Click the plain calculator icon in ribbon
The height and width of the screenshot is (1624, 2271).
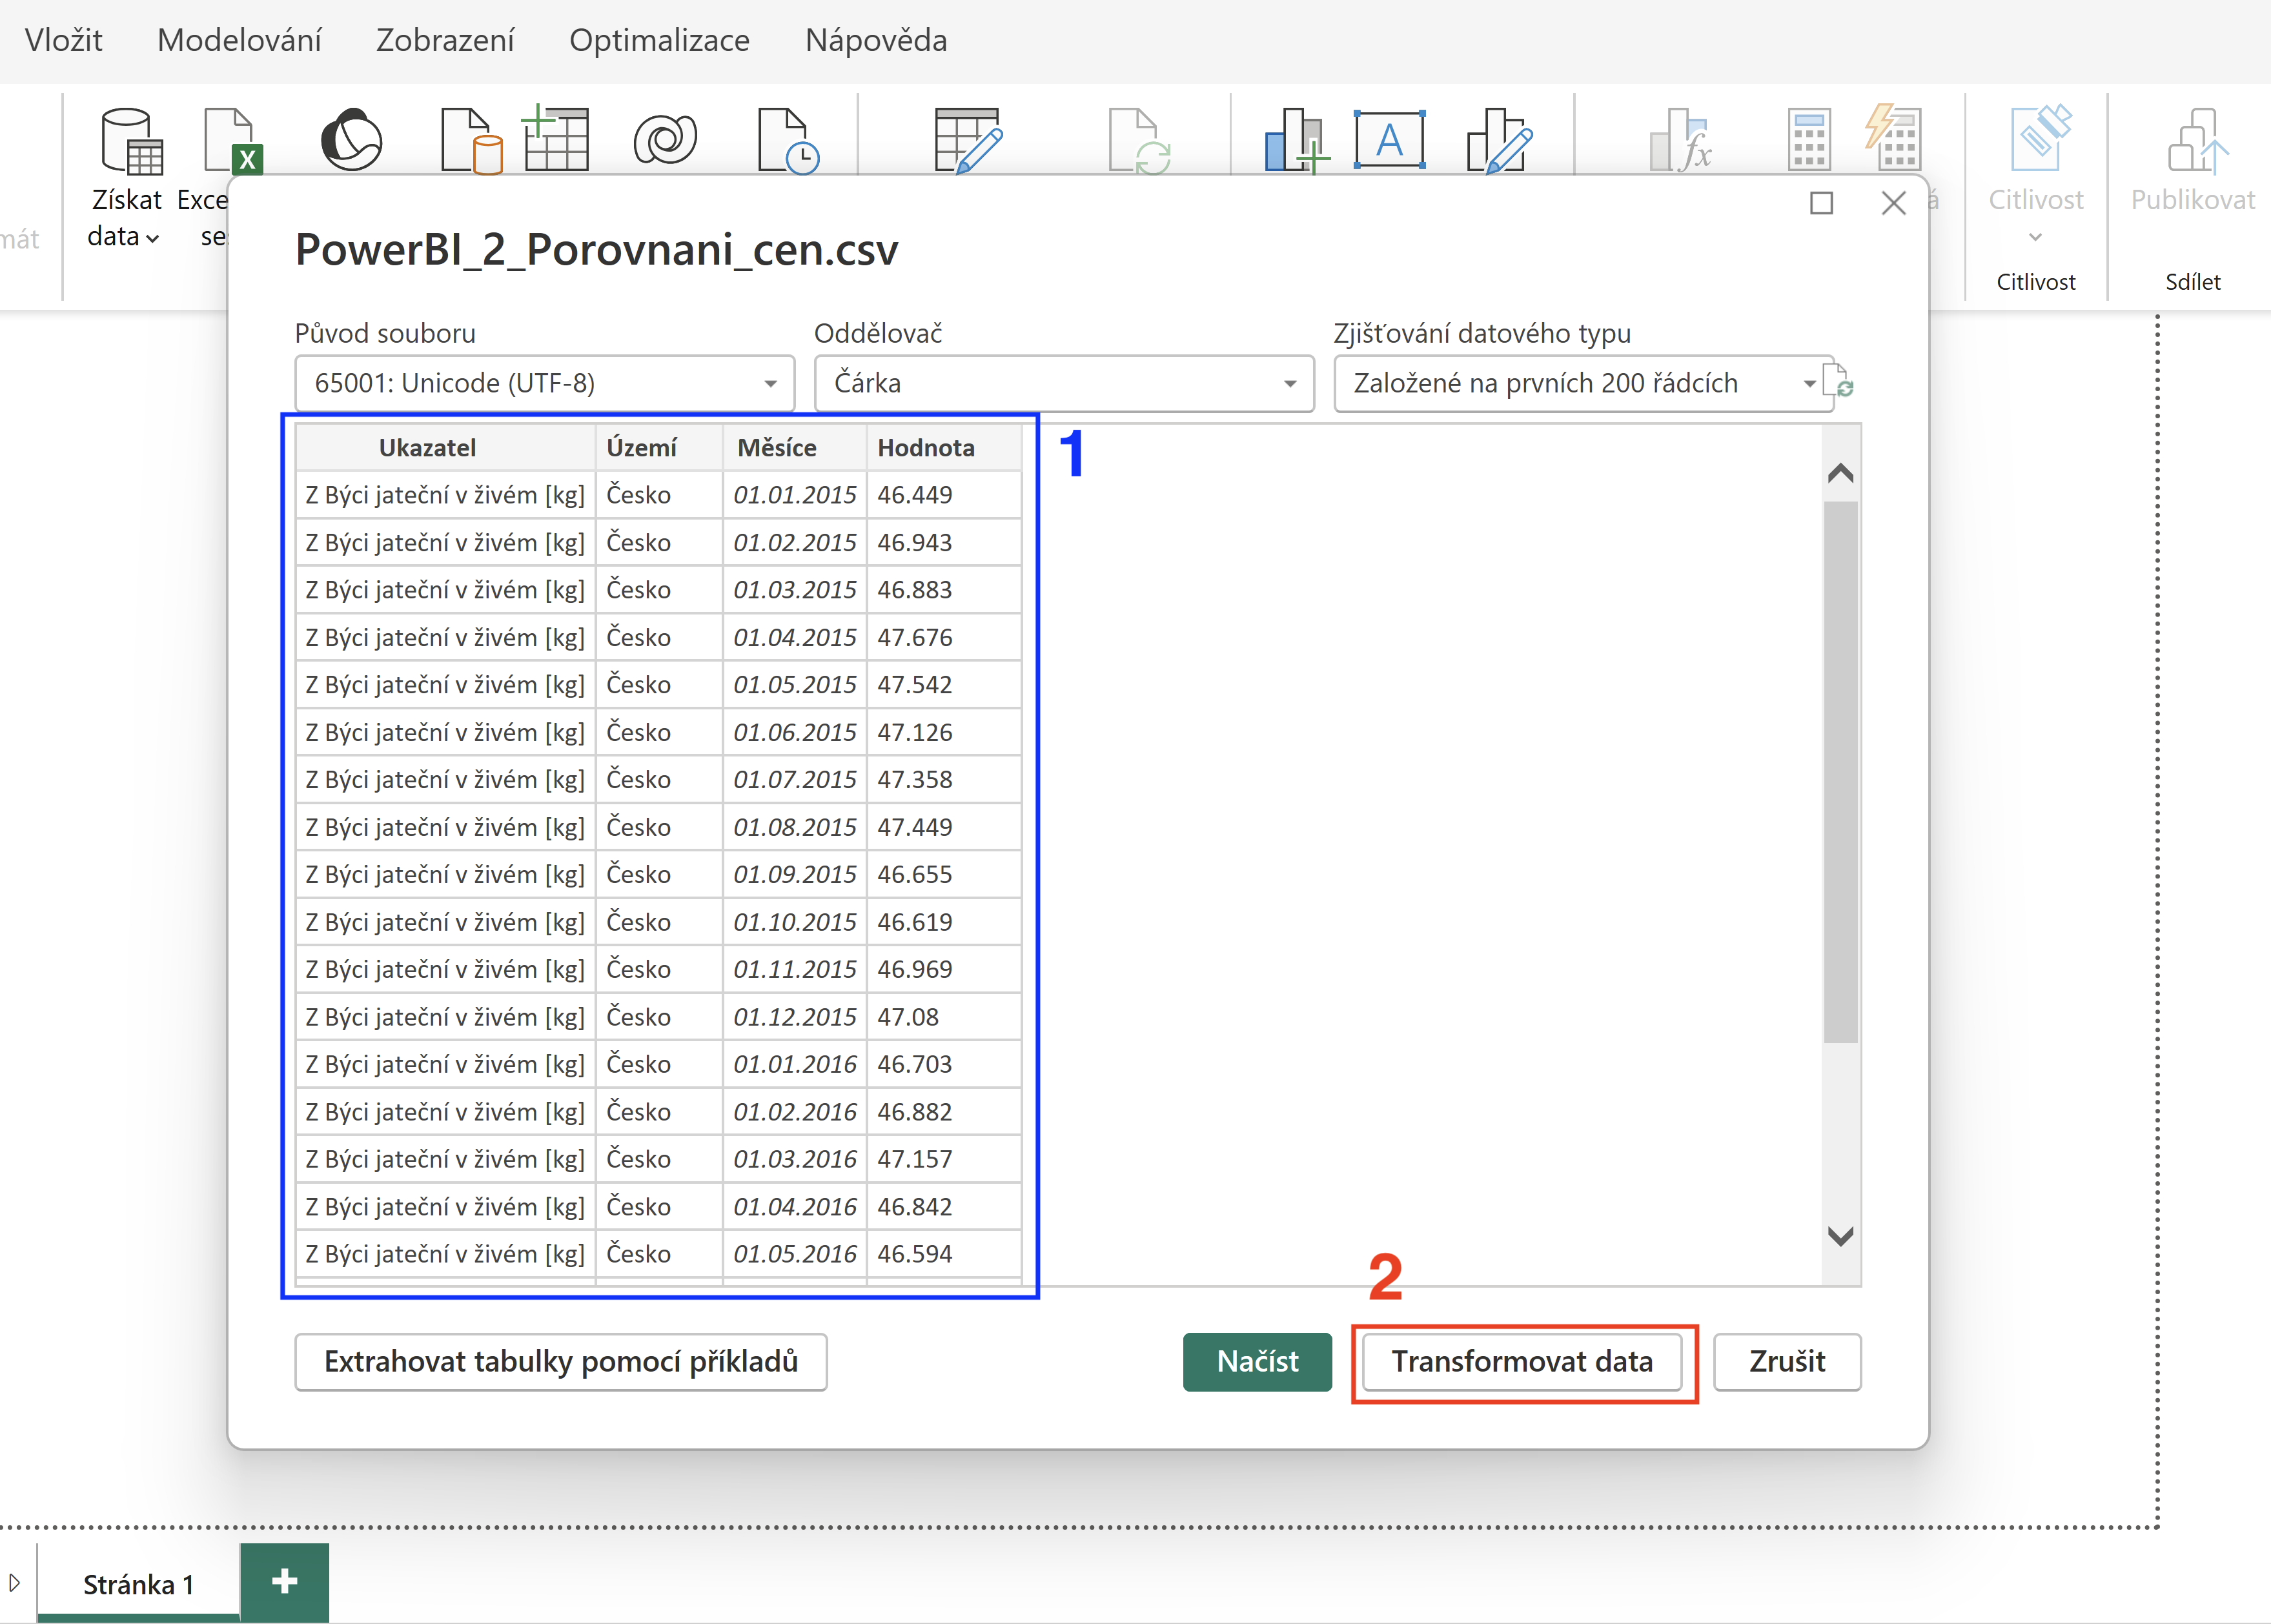click(1809, 139)
